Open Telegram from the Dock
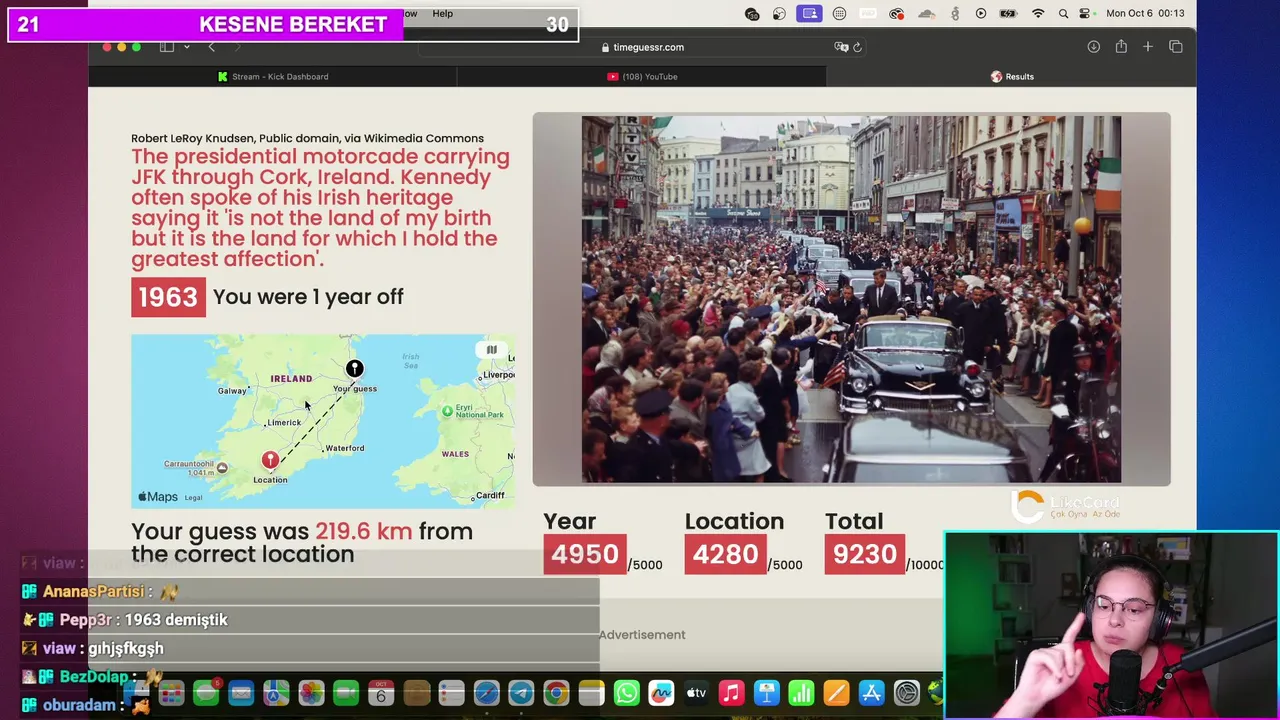 (521, 693)
